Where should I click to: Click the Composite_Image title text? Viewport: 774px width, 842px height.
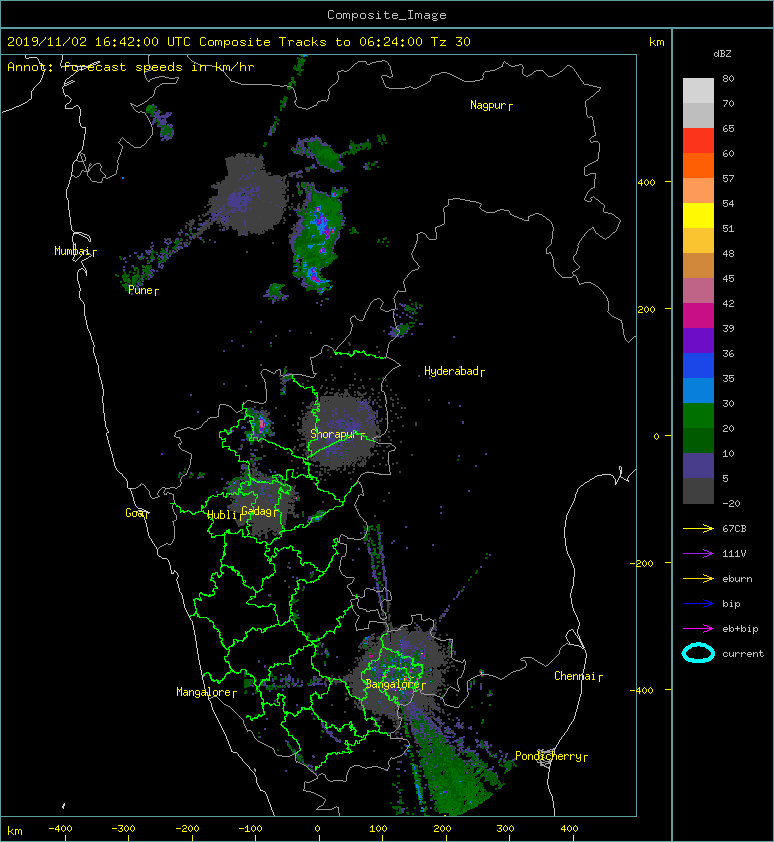click(x=387, y=15)
